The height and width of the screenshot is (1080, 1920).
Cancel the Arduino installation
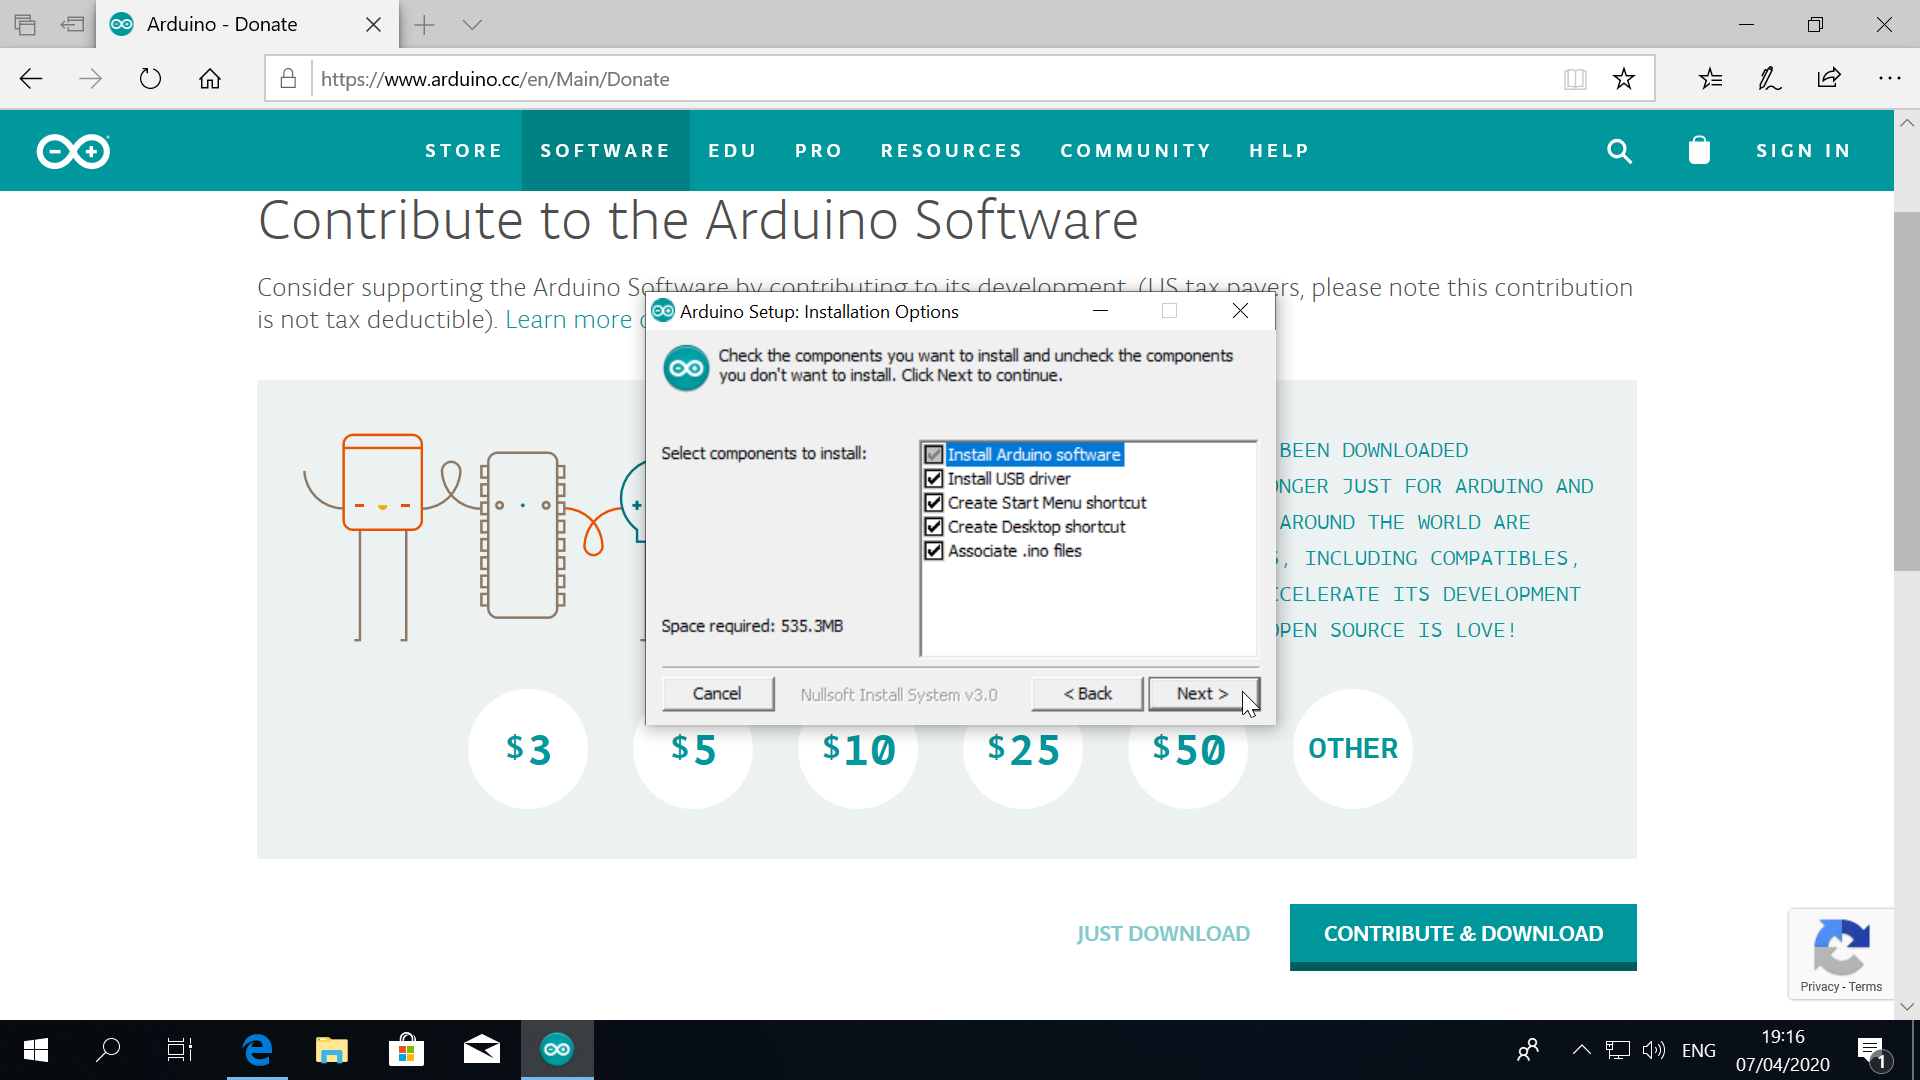click(x=717, y=694)
